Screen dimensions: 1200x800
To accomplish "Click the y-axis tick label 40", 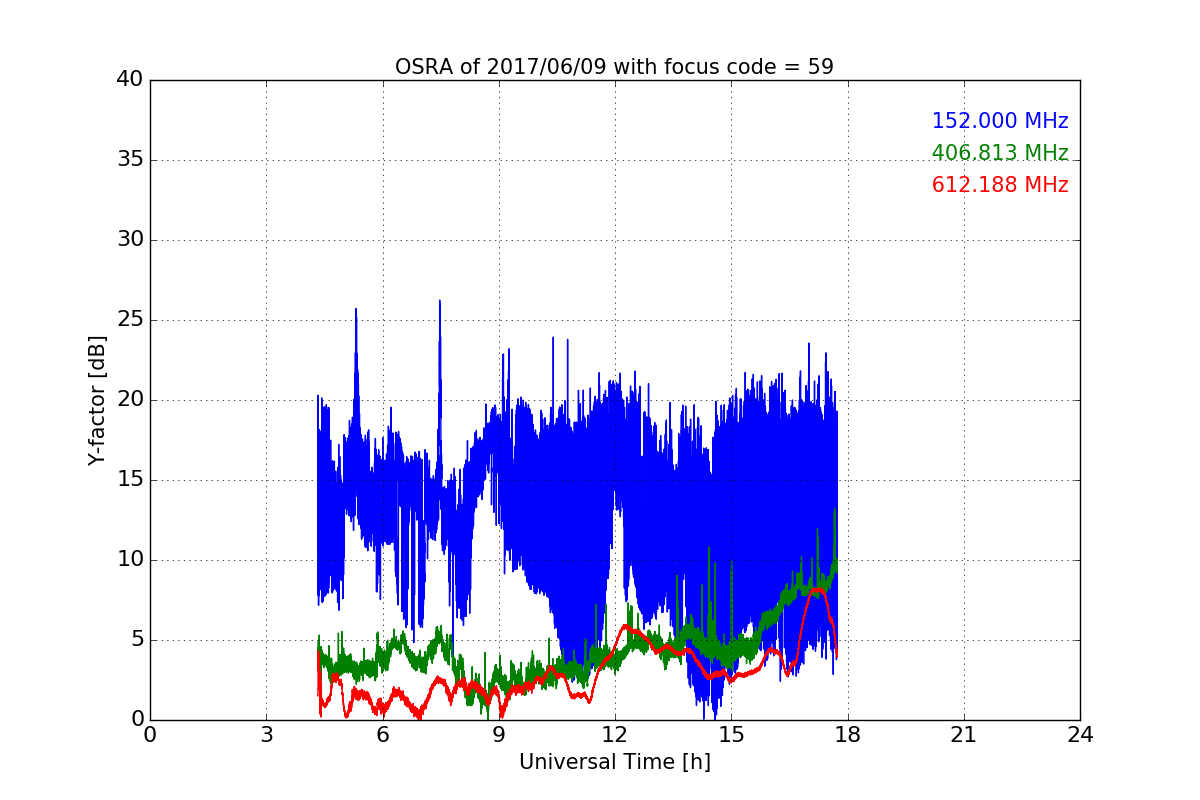I will pos(130,80).
